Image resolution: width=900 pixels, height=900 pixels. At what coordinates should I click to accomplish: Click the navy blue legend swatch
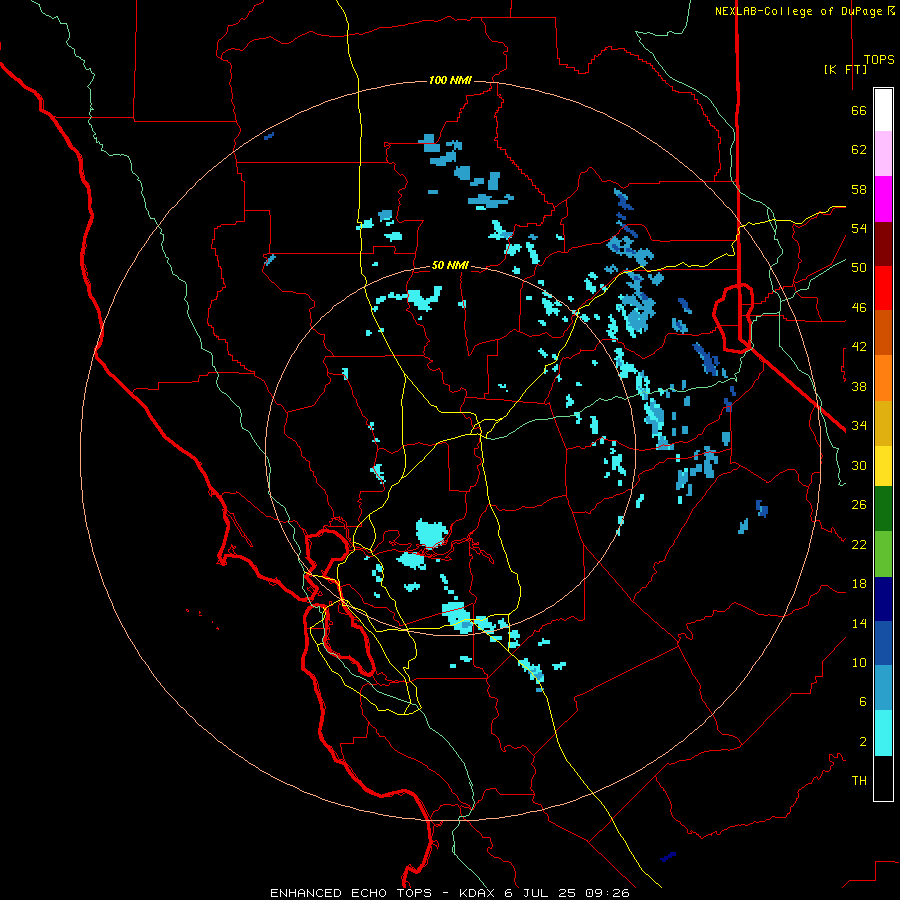click(883, 599)
